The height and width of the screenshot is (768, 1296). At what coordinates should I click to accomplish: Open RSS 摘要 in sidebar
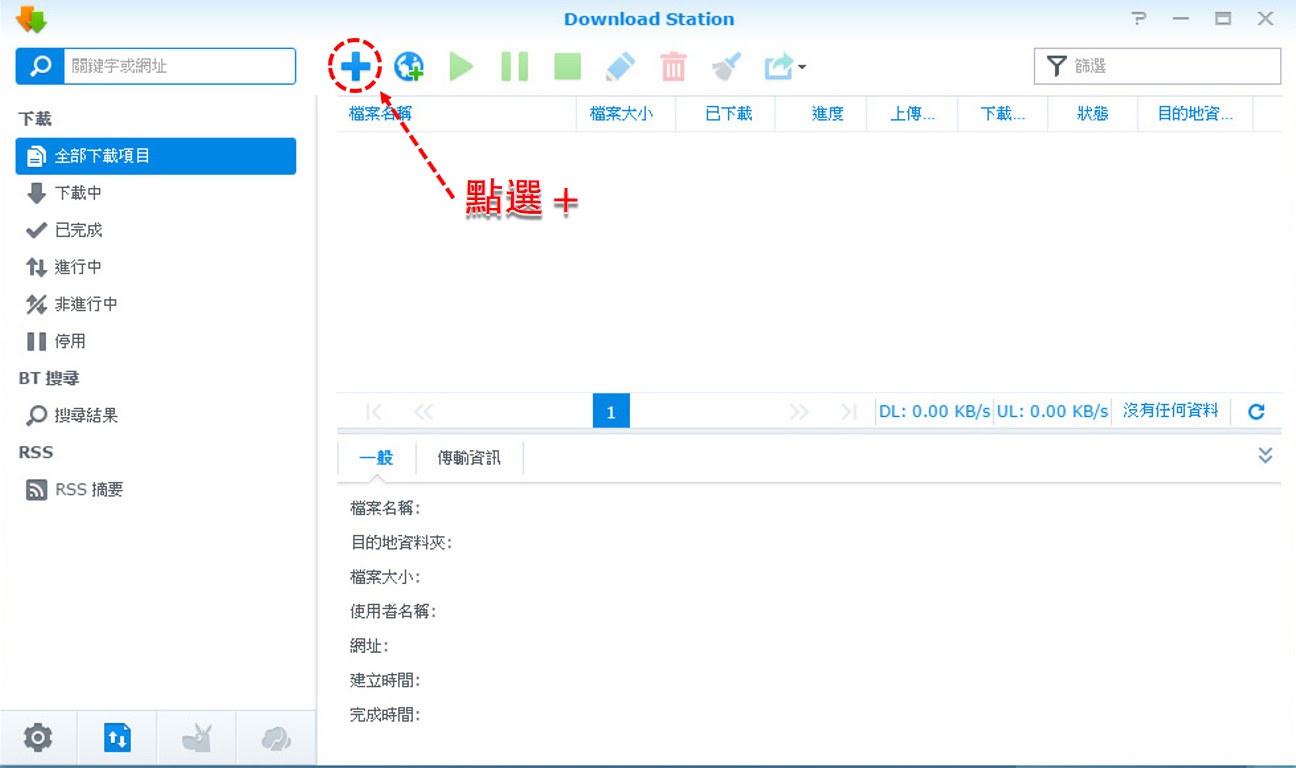click(156, 490)
